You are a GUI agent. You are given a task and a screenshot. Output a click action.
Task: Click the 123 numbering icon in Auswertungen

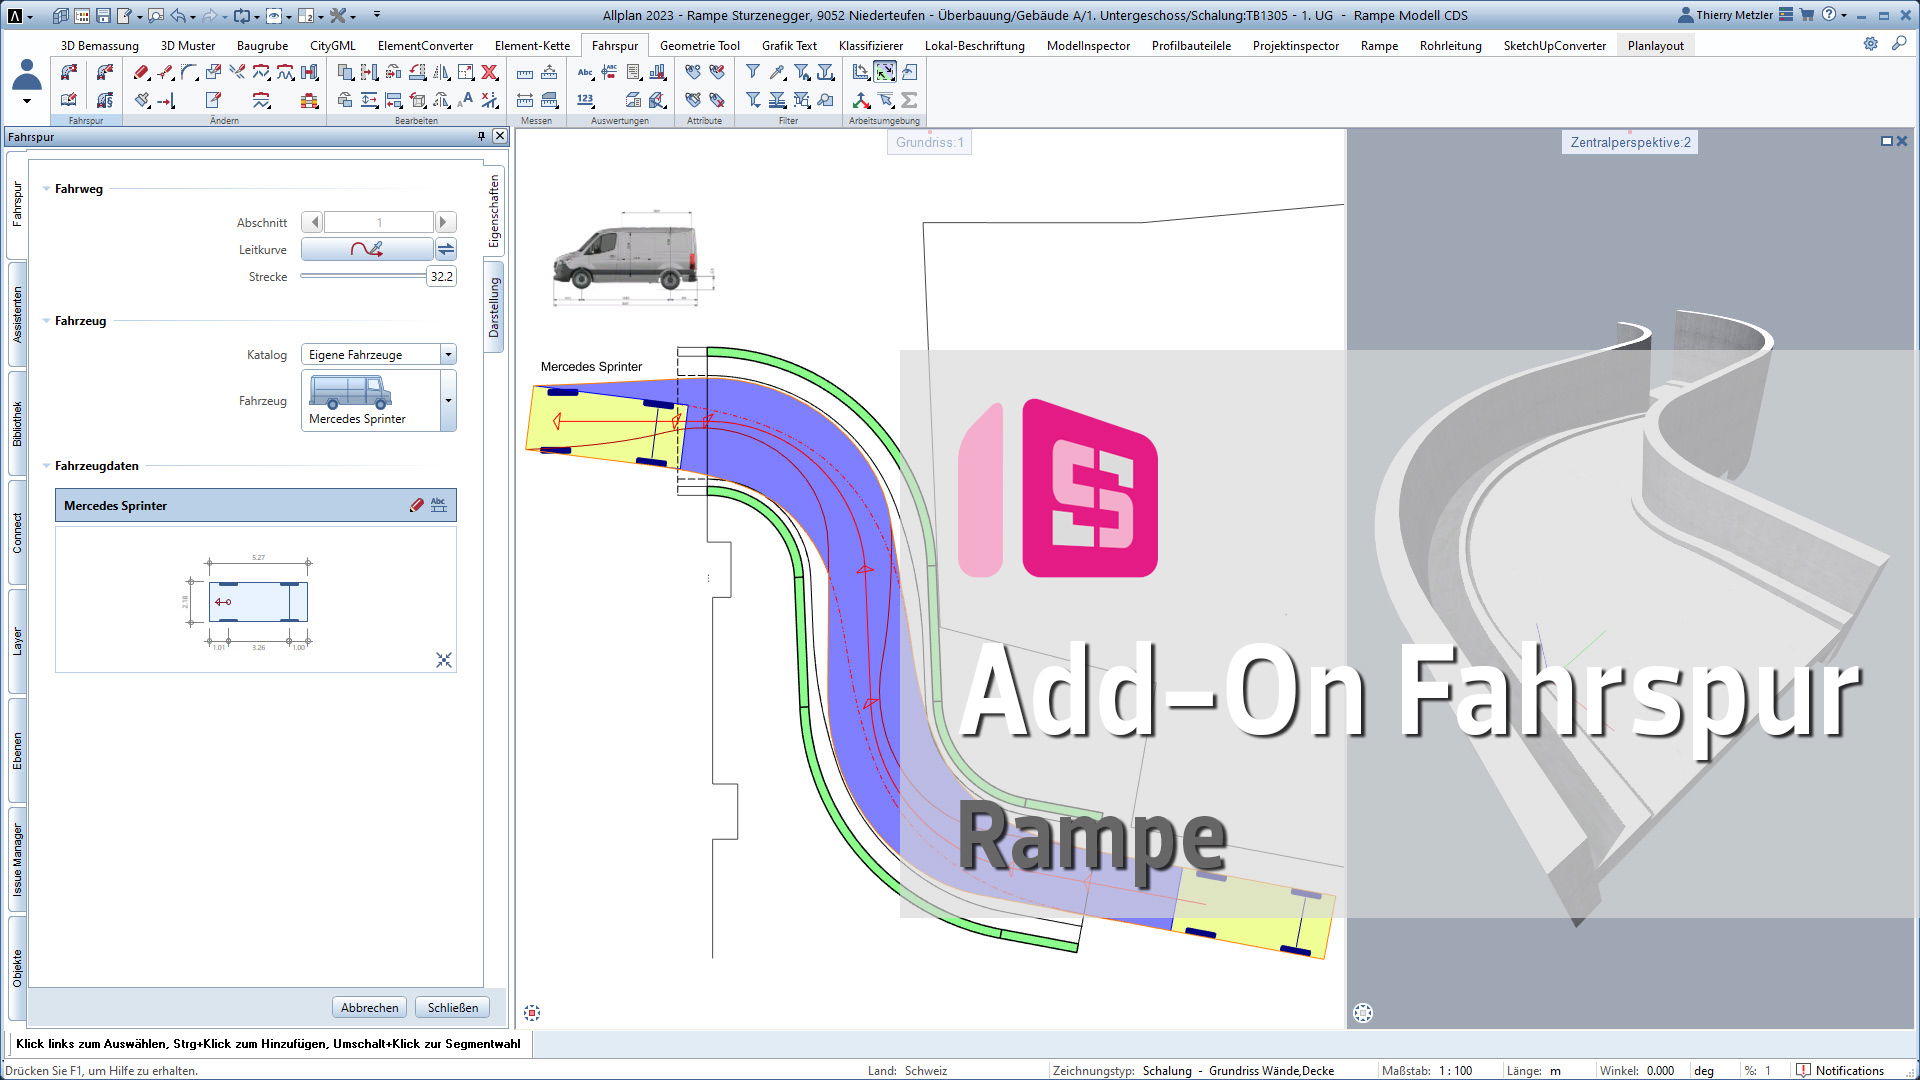(x=585, y=100)
